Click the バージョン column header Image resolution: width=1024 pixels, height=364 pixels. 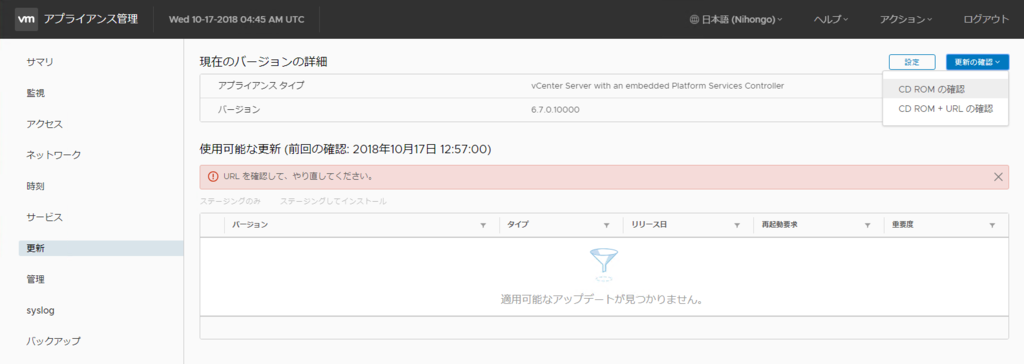click(249, 225)
